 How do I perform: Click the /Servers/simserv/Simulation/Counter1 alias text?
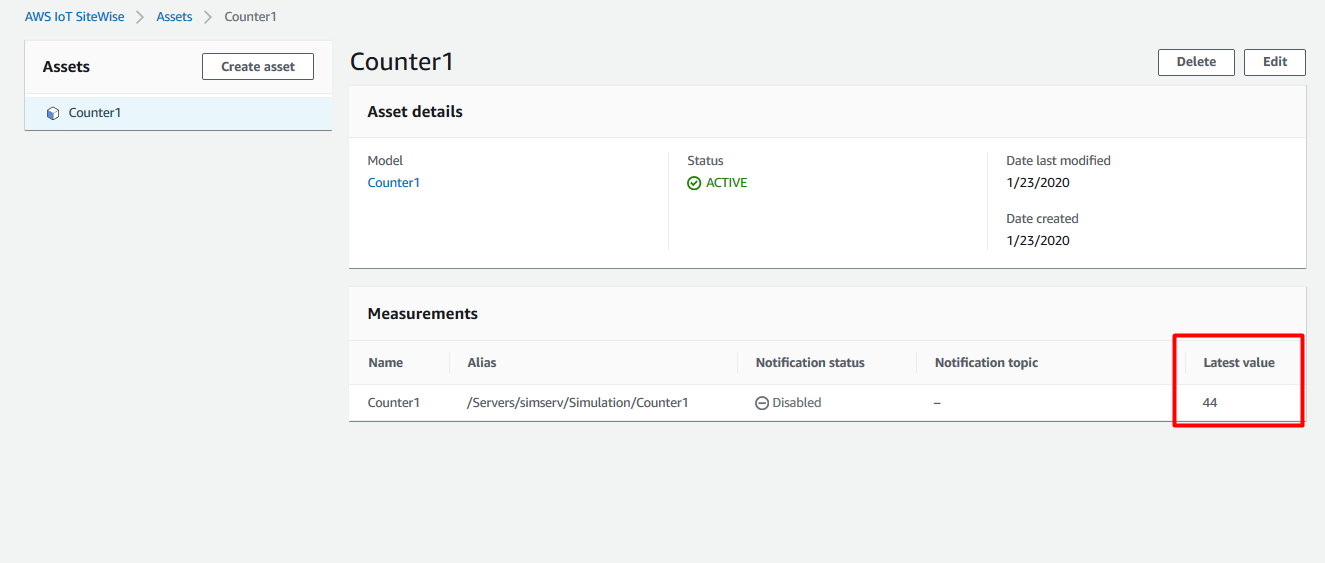[578, 403]
